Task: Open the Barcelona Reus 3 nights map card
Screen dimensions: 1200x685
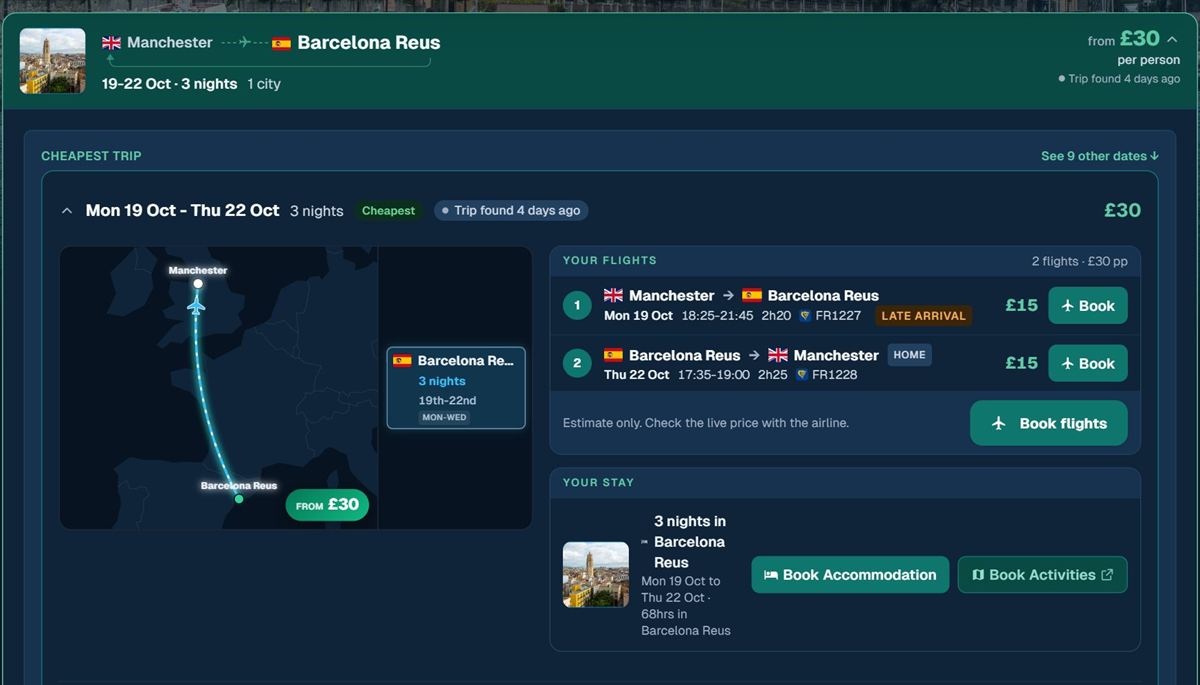Action: point(456,387)
